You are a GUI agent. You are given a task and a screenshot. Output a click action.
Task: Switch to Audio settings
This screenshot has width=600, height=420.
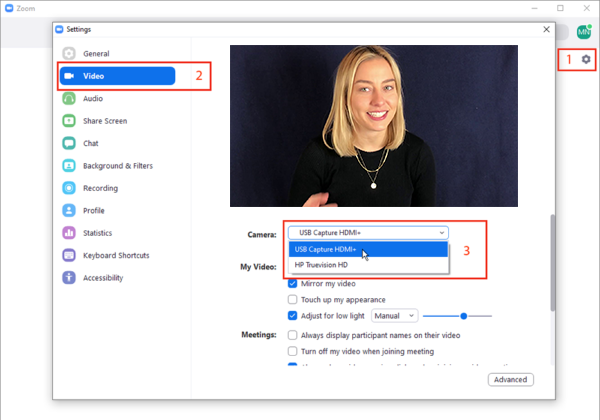(x=93, y=98)
